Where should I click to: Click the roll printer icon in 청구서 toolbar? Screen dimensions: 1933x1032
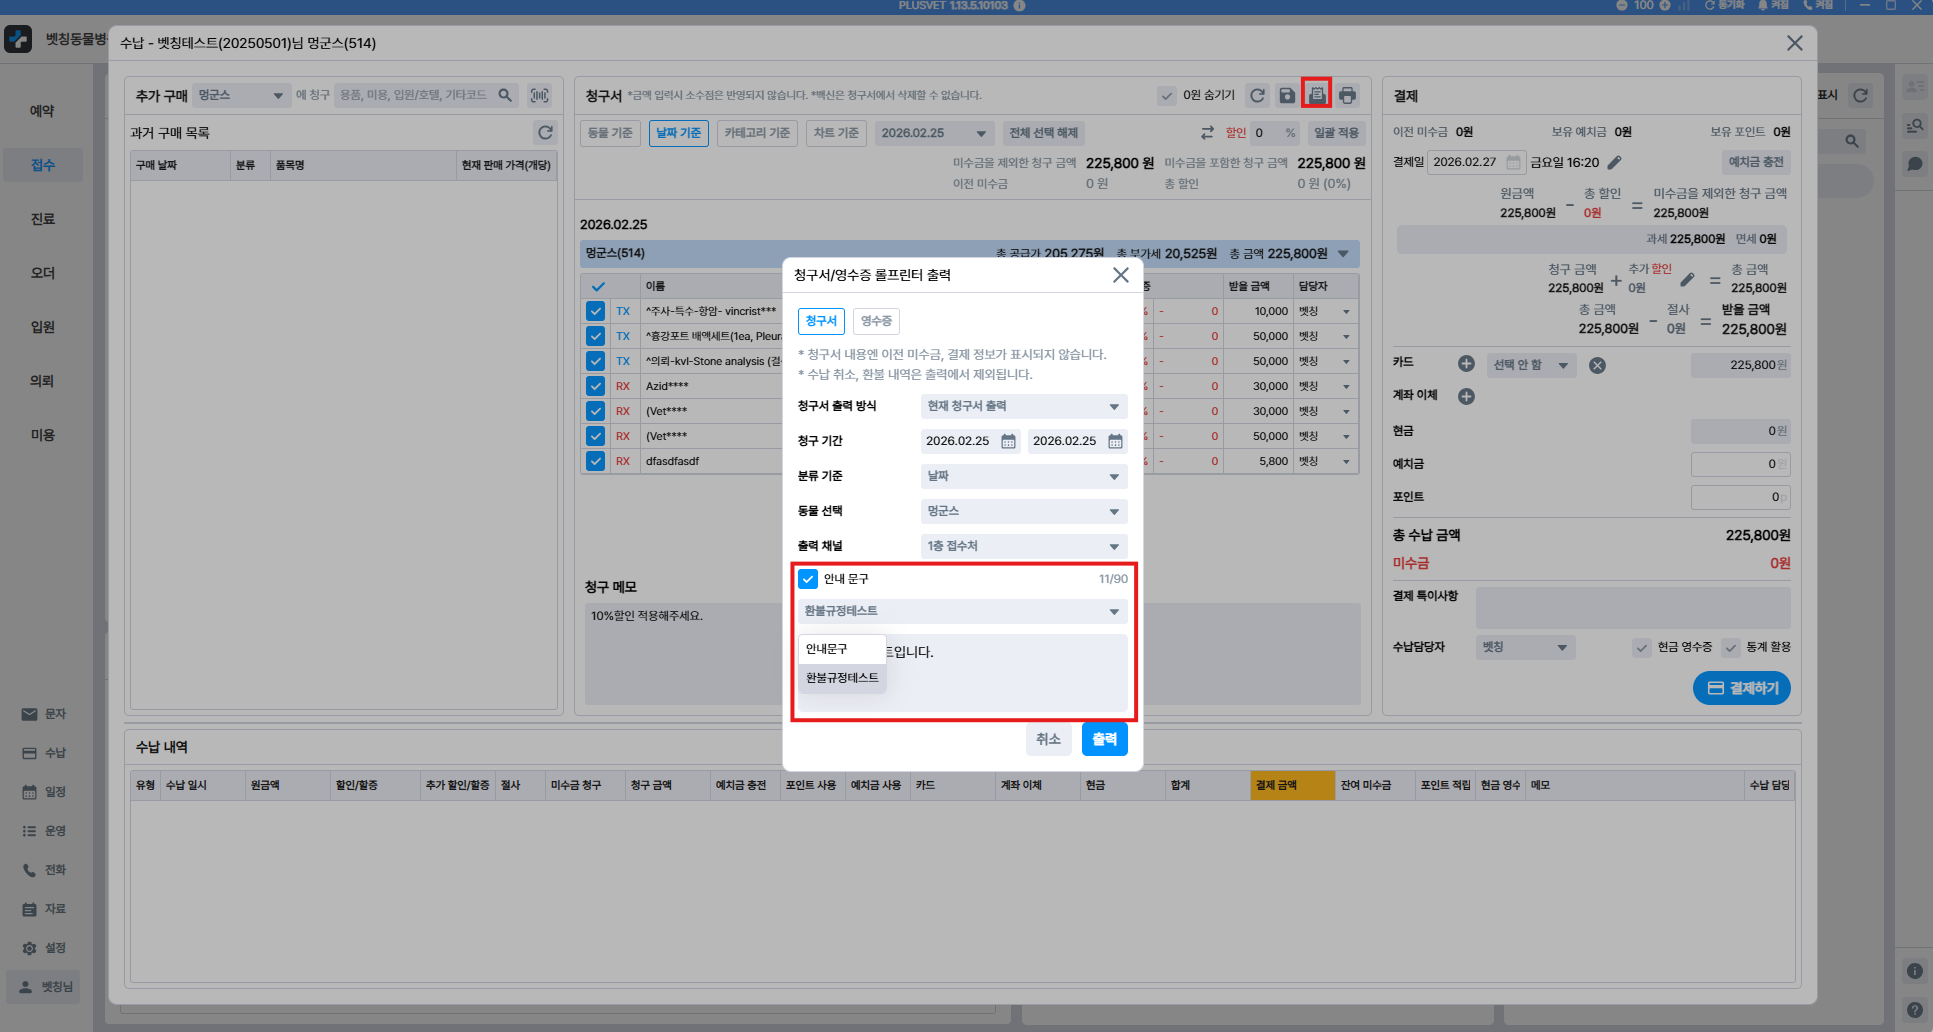point(1316,95)
